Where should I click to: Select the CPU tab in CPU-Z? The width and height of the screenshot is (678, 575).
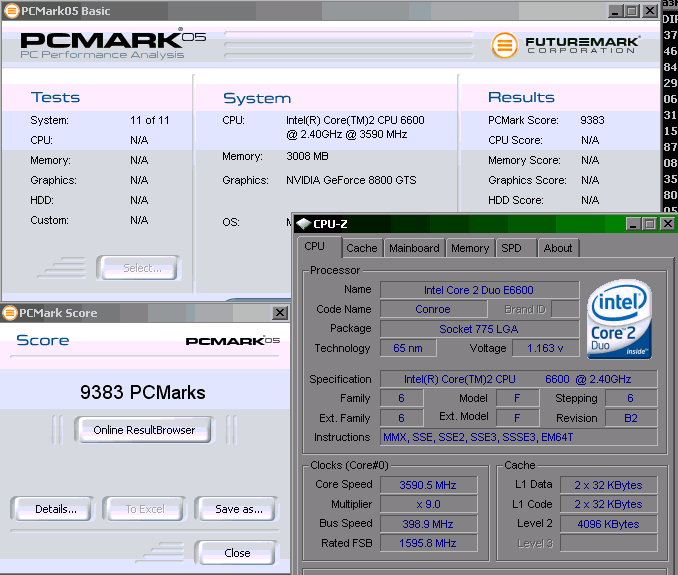tap(319, 247)
